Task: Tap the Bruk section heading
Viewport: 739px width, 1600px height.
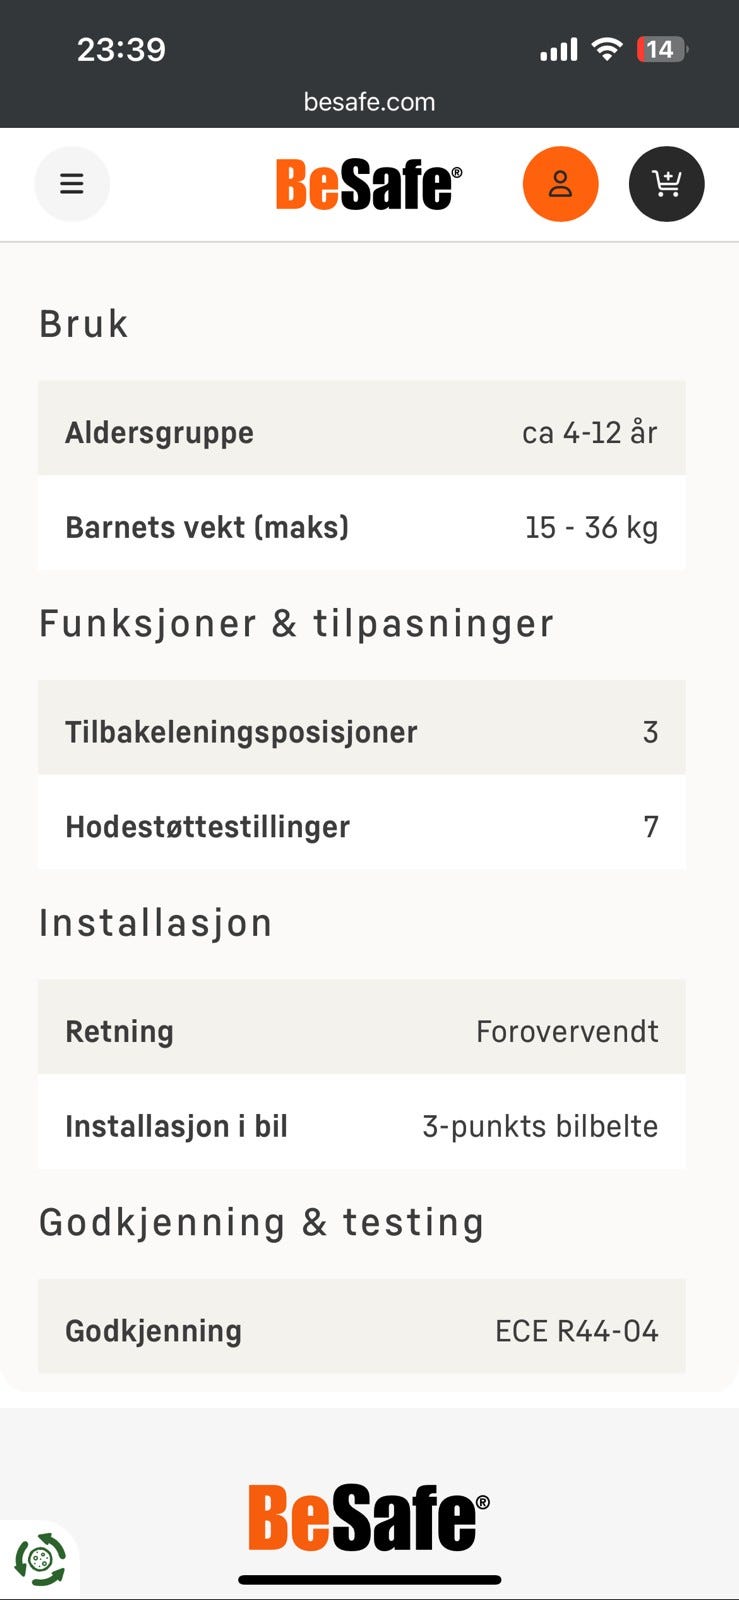Action: [x=84, y=324]
